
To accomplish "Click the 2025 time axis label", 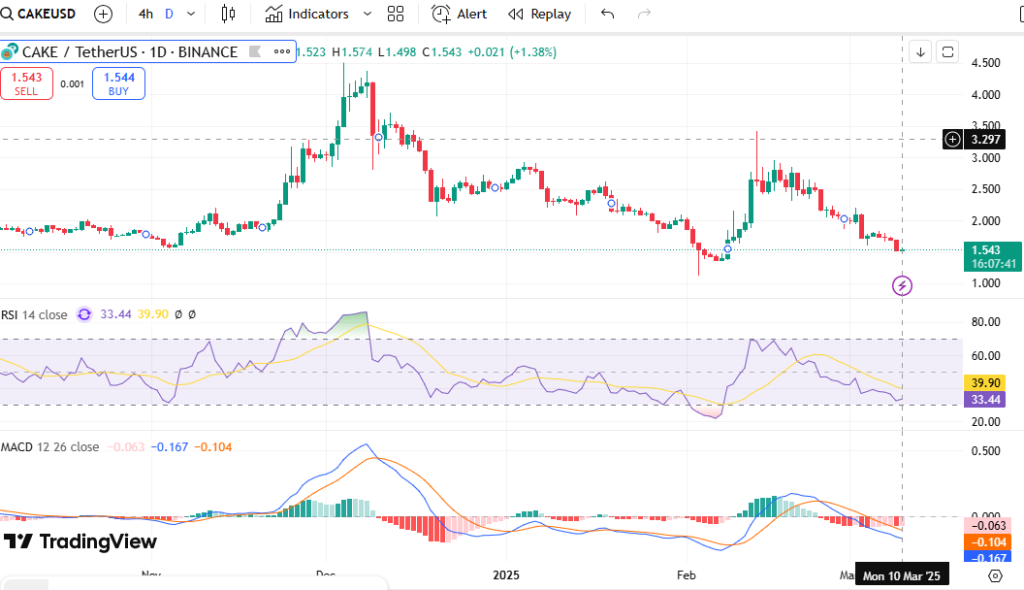I will tap(506, 575).
